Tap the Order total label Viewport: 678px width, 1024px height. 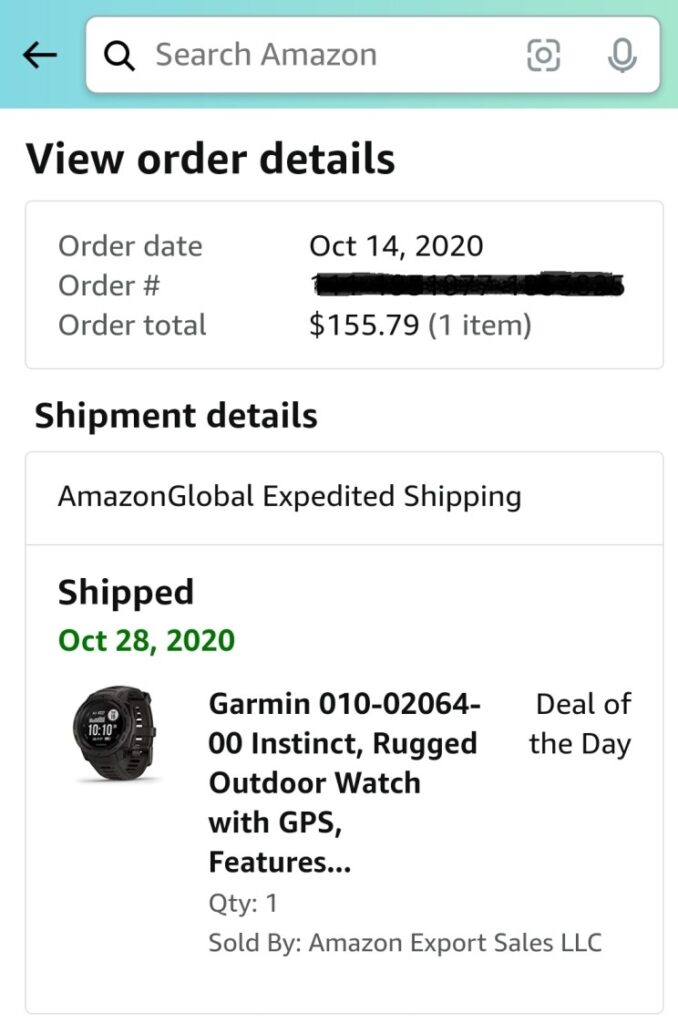[132, 325]
